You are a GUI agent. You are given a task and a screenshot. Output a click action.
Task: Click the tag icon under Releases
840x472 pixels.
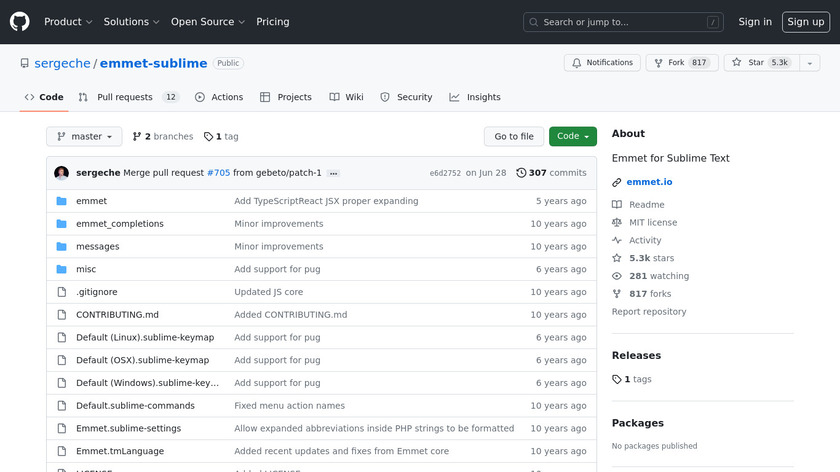[x=617, y=379]
